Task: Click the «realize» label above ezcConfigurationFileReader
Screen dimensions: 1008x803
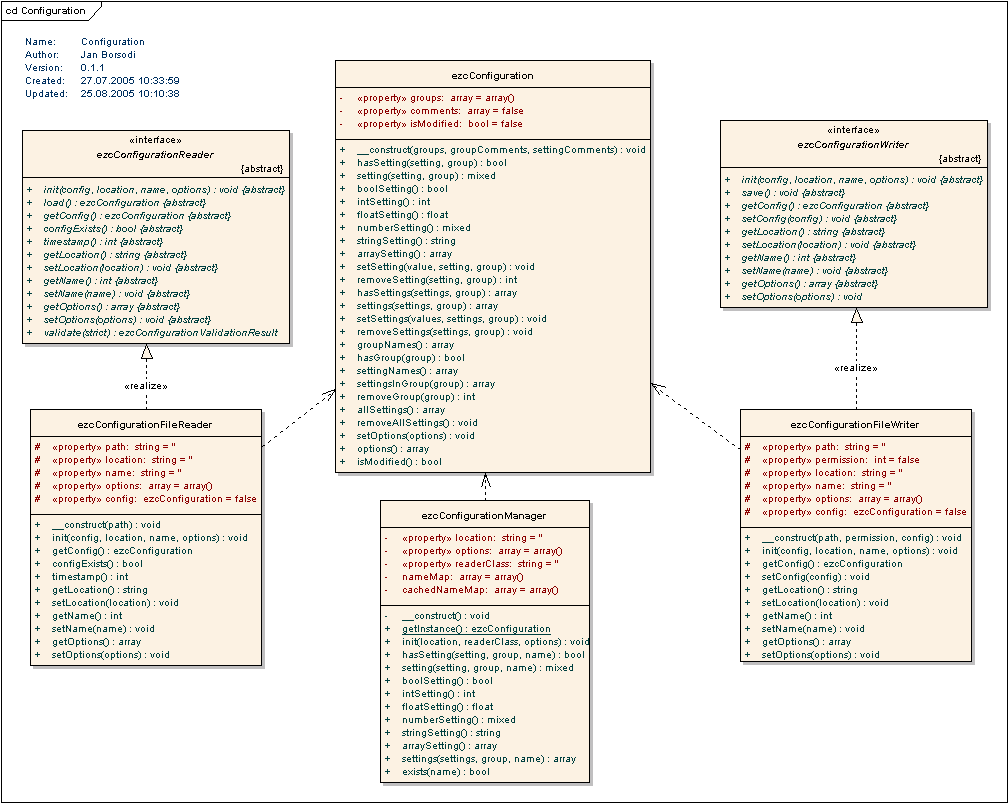Action: (x=145, y=385)
